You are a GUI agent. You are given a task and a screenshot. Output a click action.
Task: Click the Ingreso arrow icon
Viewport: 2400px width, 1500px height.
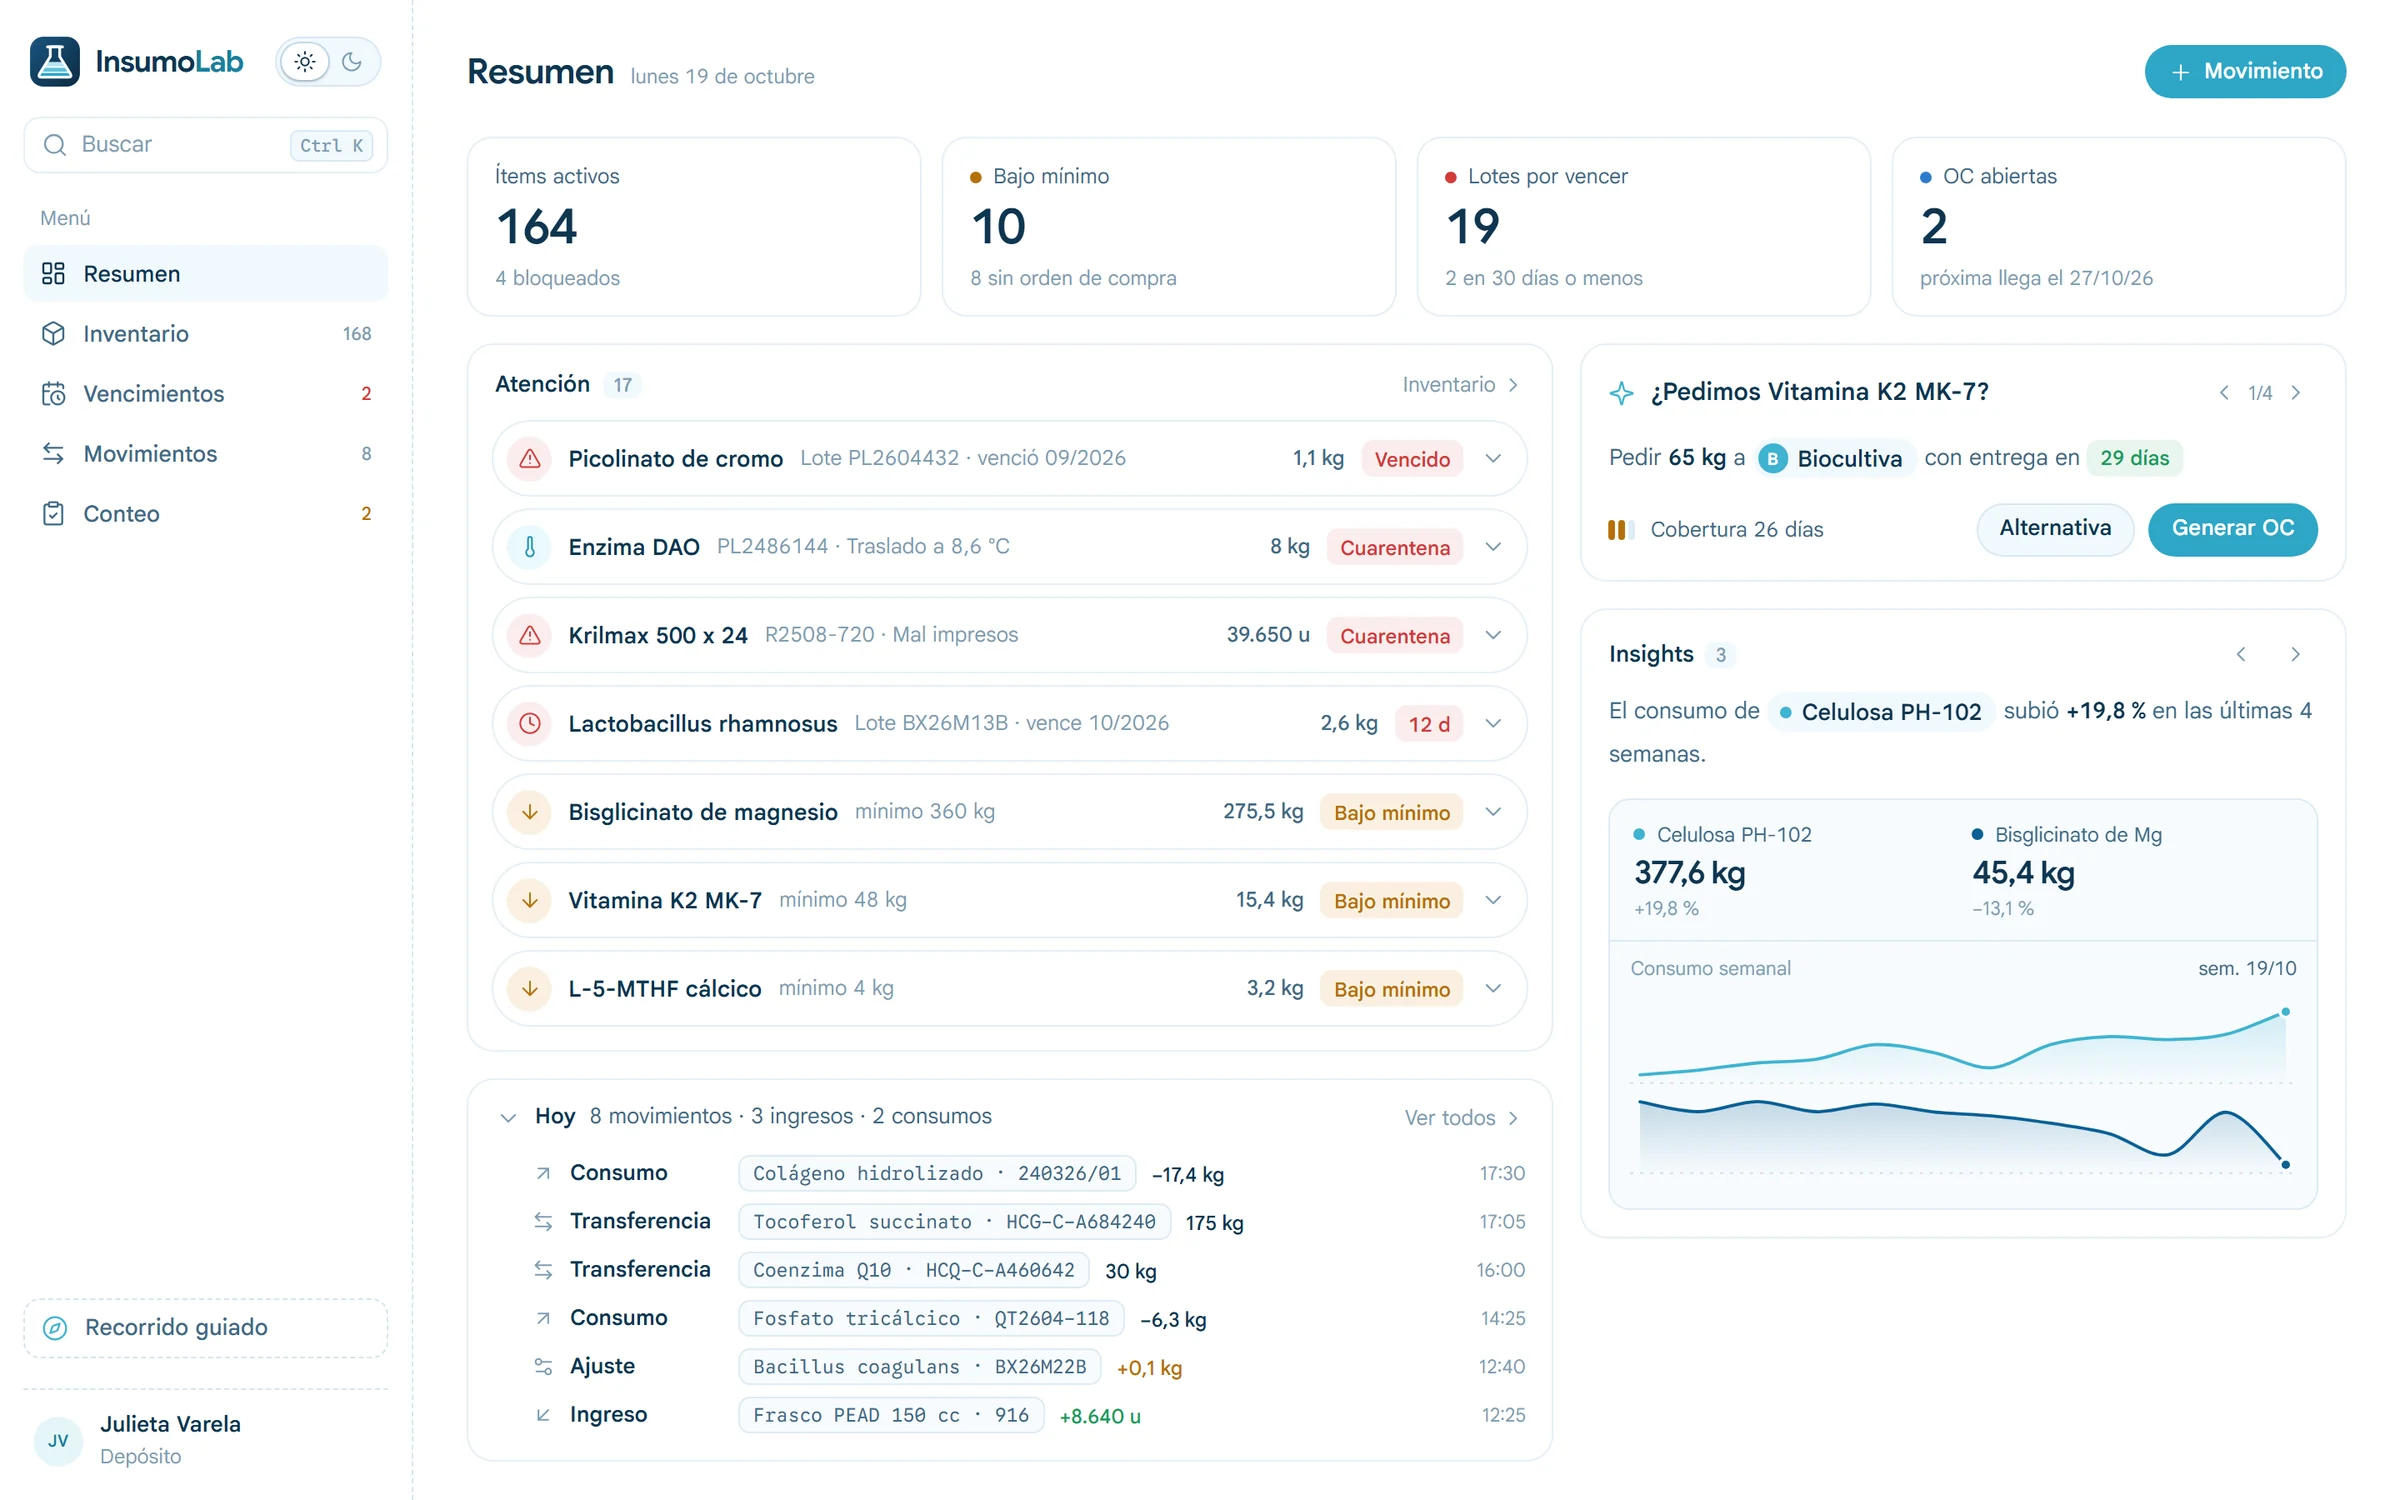point(543,1415)
